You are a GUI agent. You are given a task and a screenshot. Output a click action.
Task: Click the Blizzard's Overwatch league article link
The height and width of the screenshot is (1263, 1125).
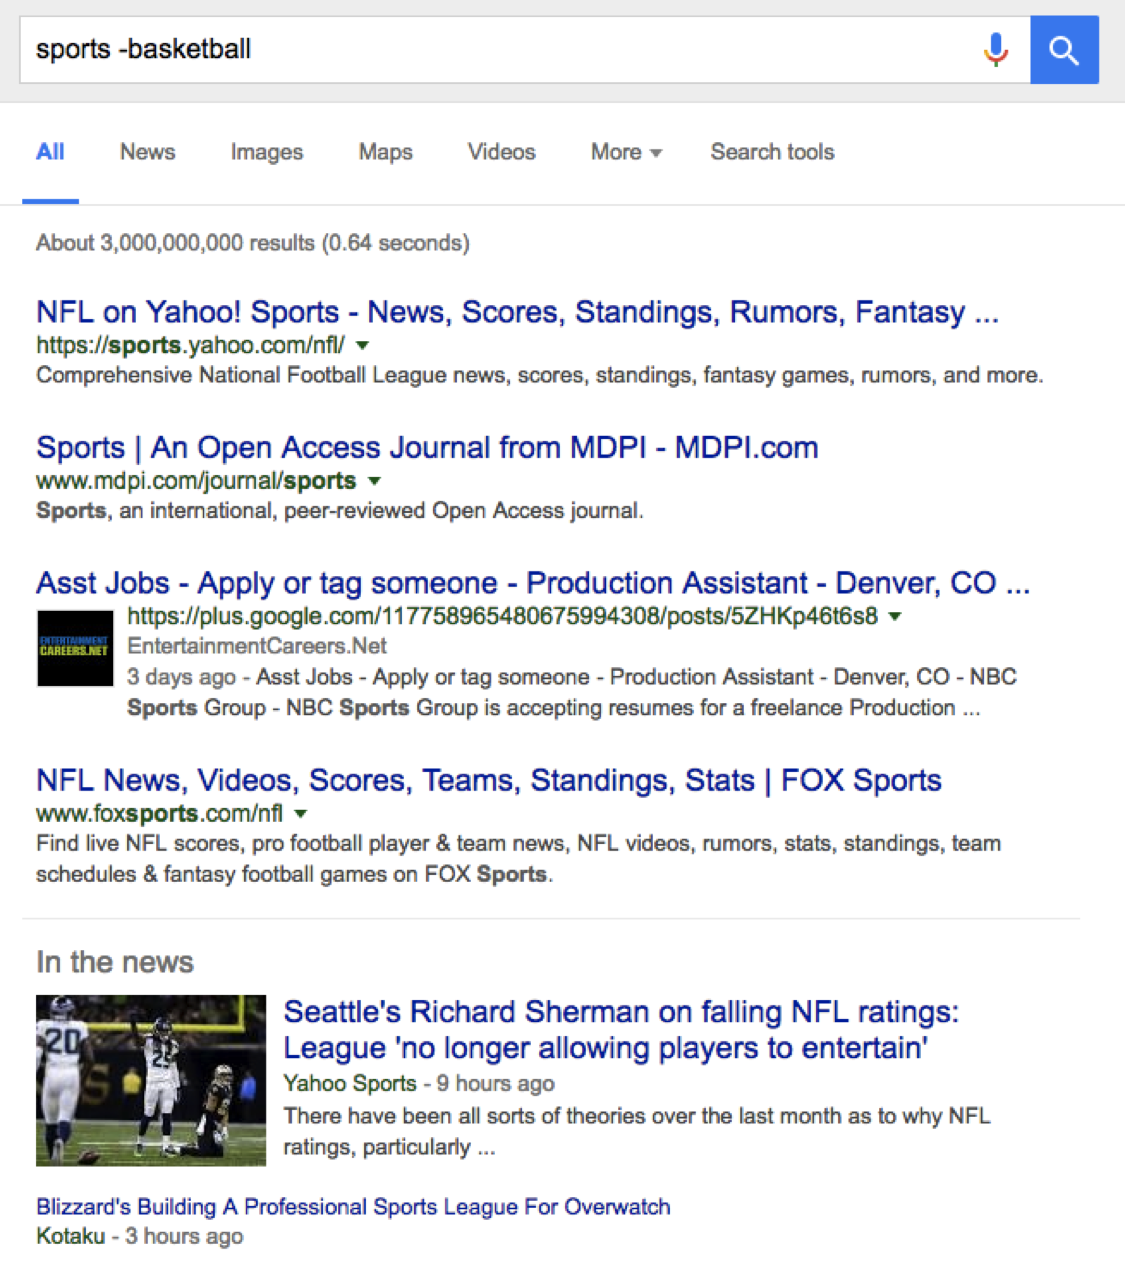click(352, 1207)
